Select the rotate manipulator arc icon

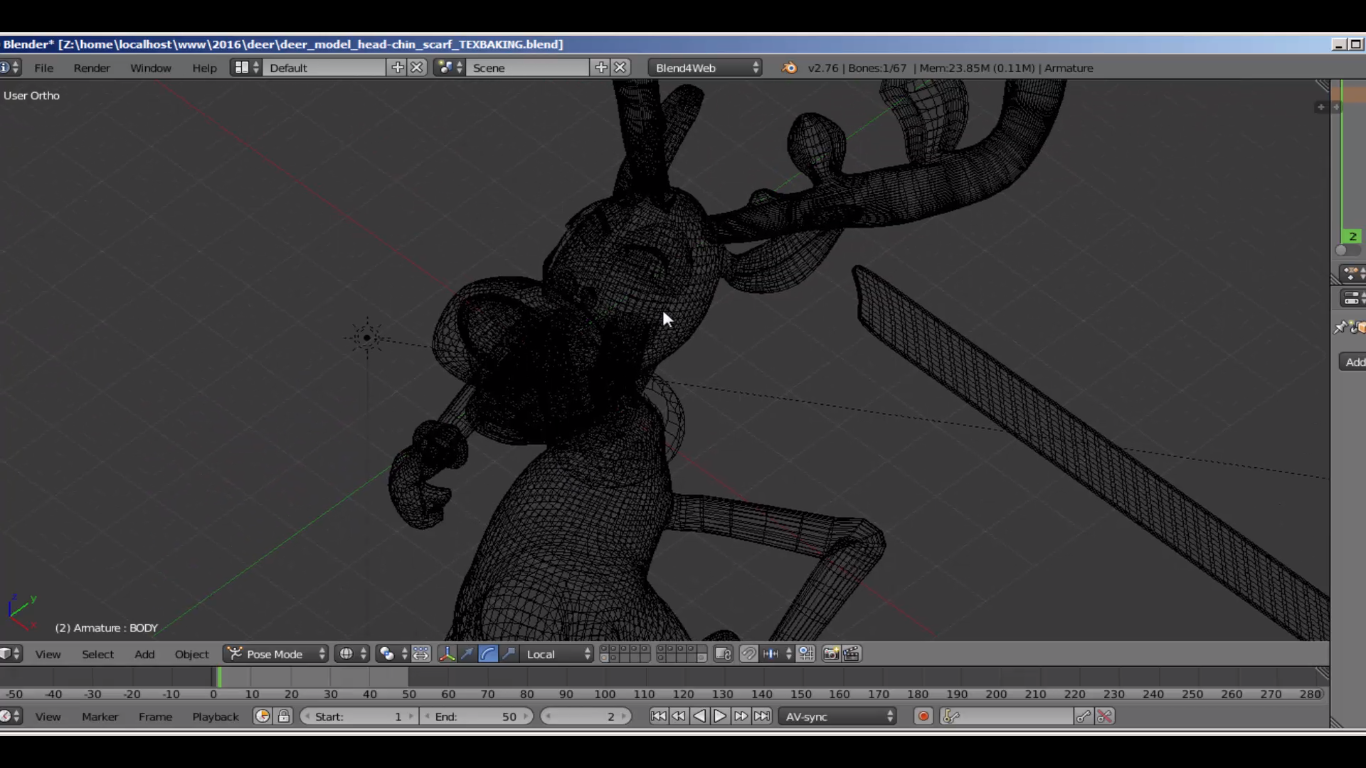click(488, 654)
